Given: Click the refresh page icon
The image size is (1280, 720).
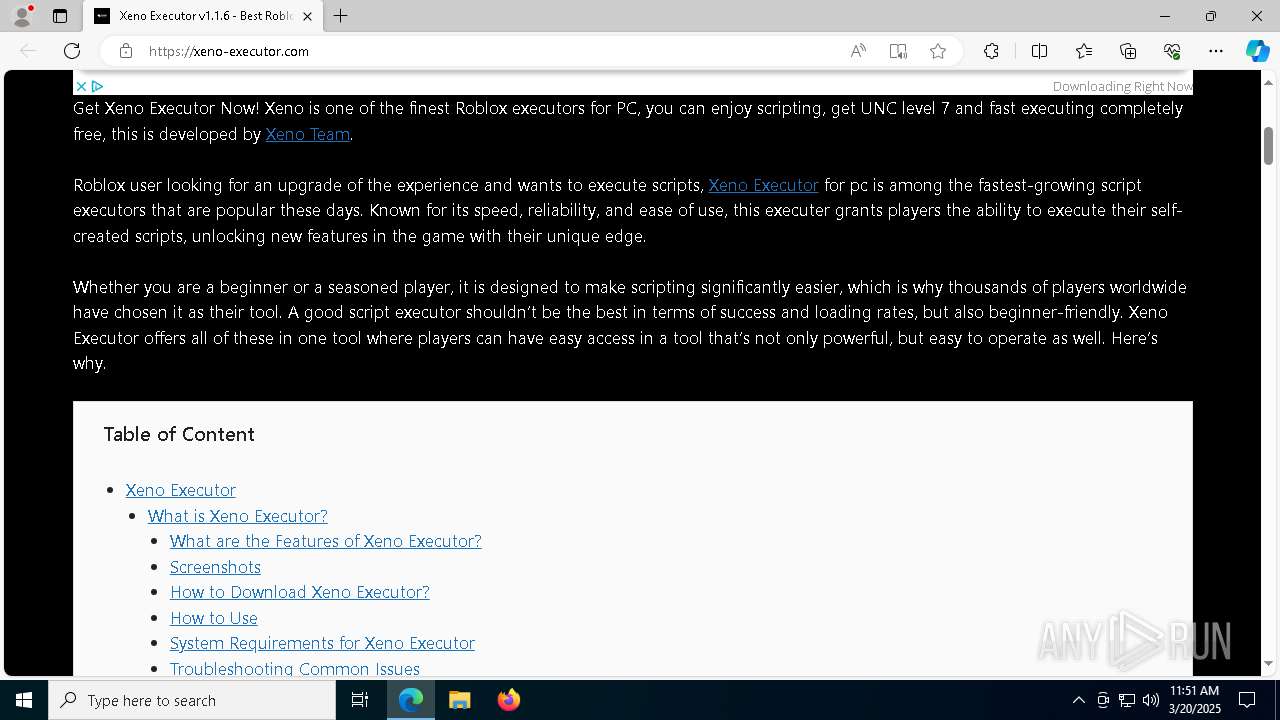Looking at the screenshot, I should click(x=72, y=51).
